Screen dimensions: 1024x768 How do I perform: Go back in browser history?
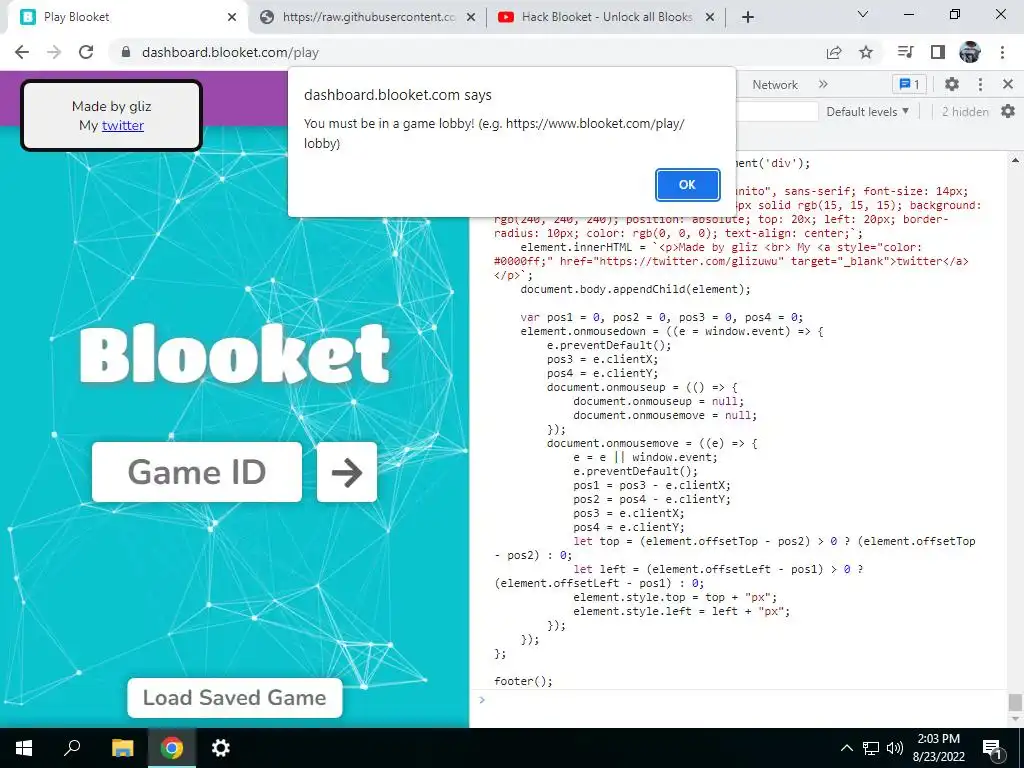click(x=22, y=52)
